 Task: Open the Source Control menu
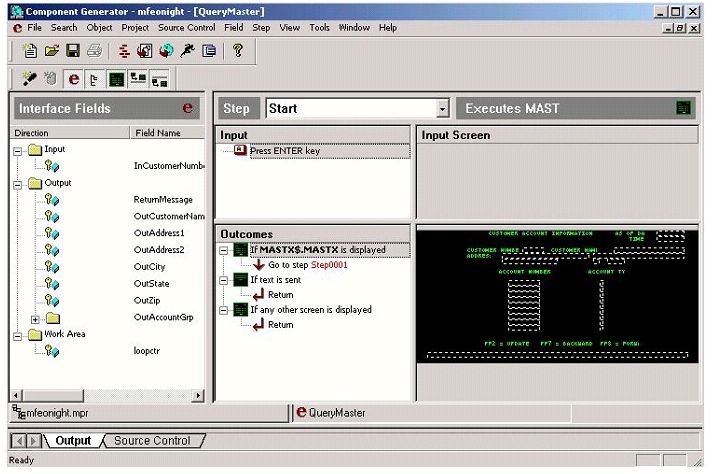tap(185, 28)
